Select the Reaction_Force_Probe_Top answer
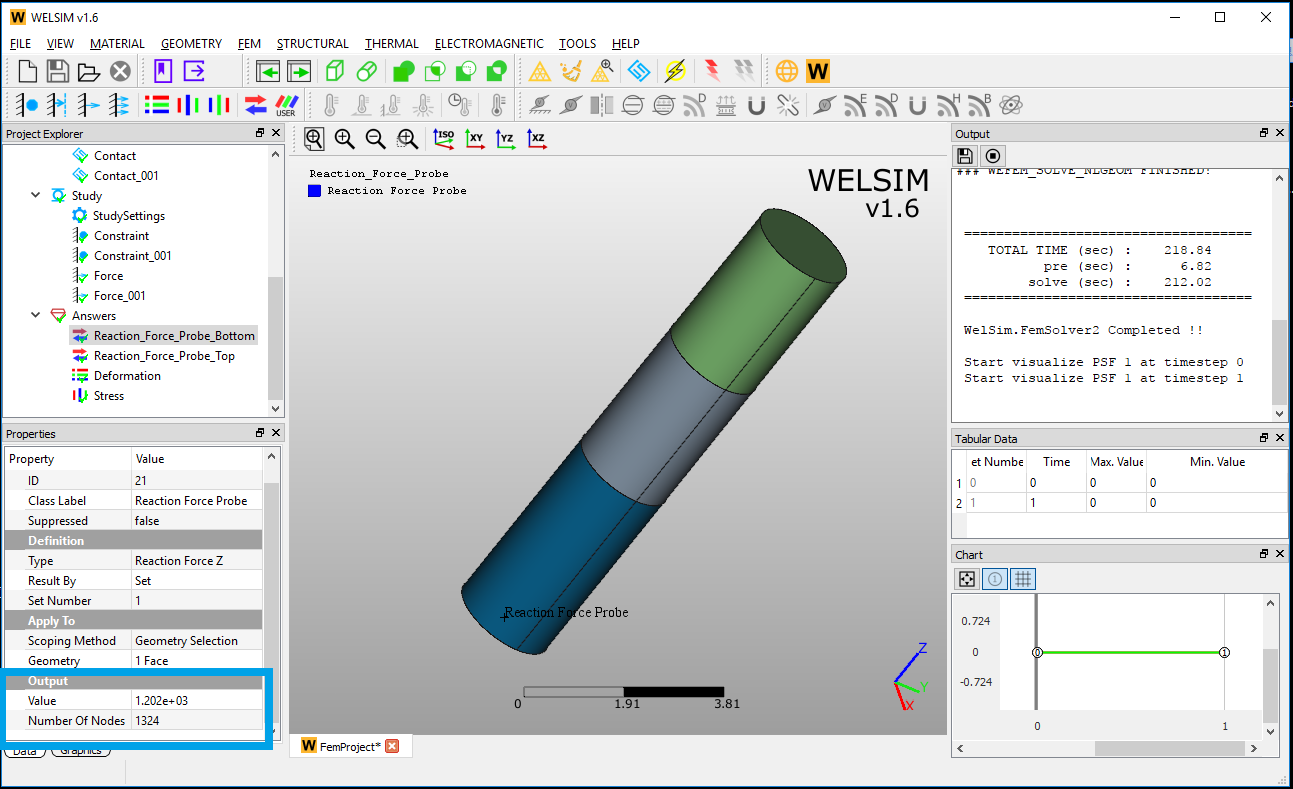 tap(163, 355)
